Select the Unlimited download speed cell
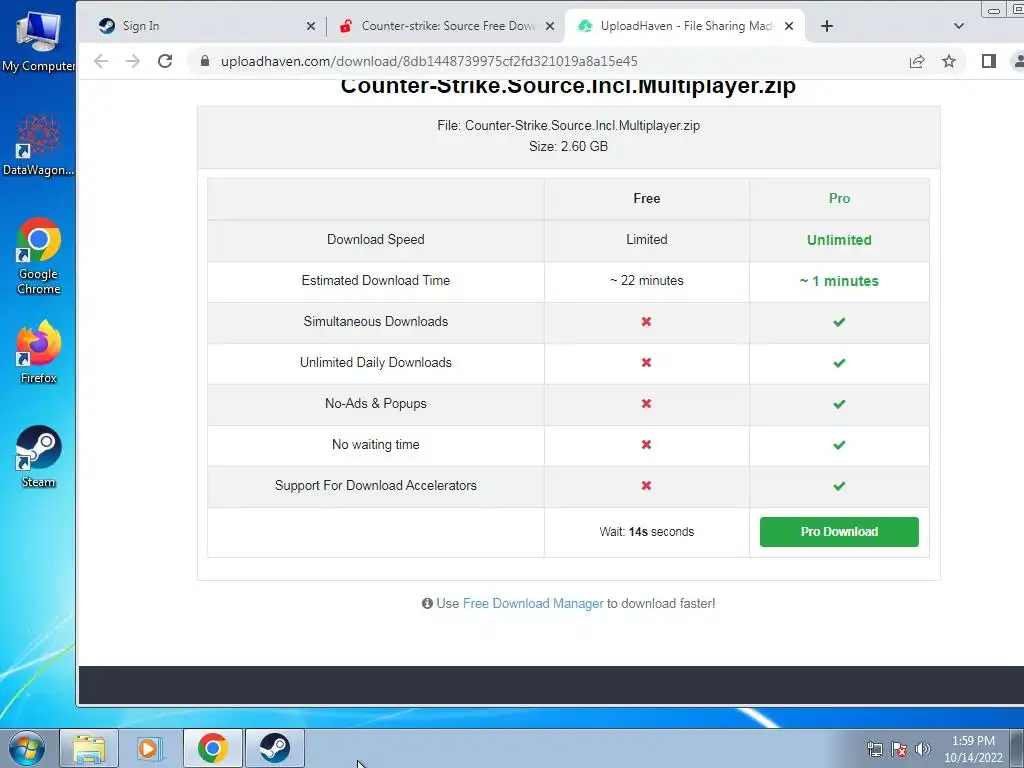The width and height of the screenshot is (1024, 768). [839, 240]
